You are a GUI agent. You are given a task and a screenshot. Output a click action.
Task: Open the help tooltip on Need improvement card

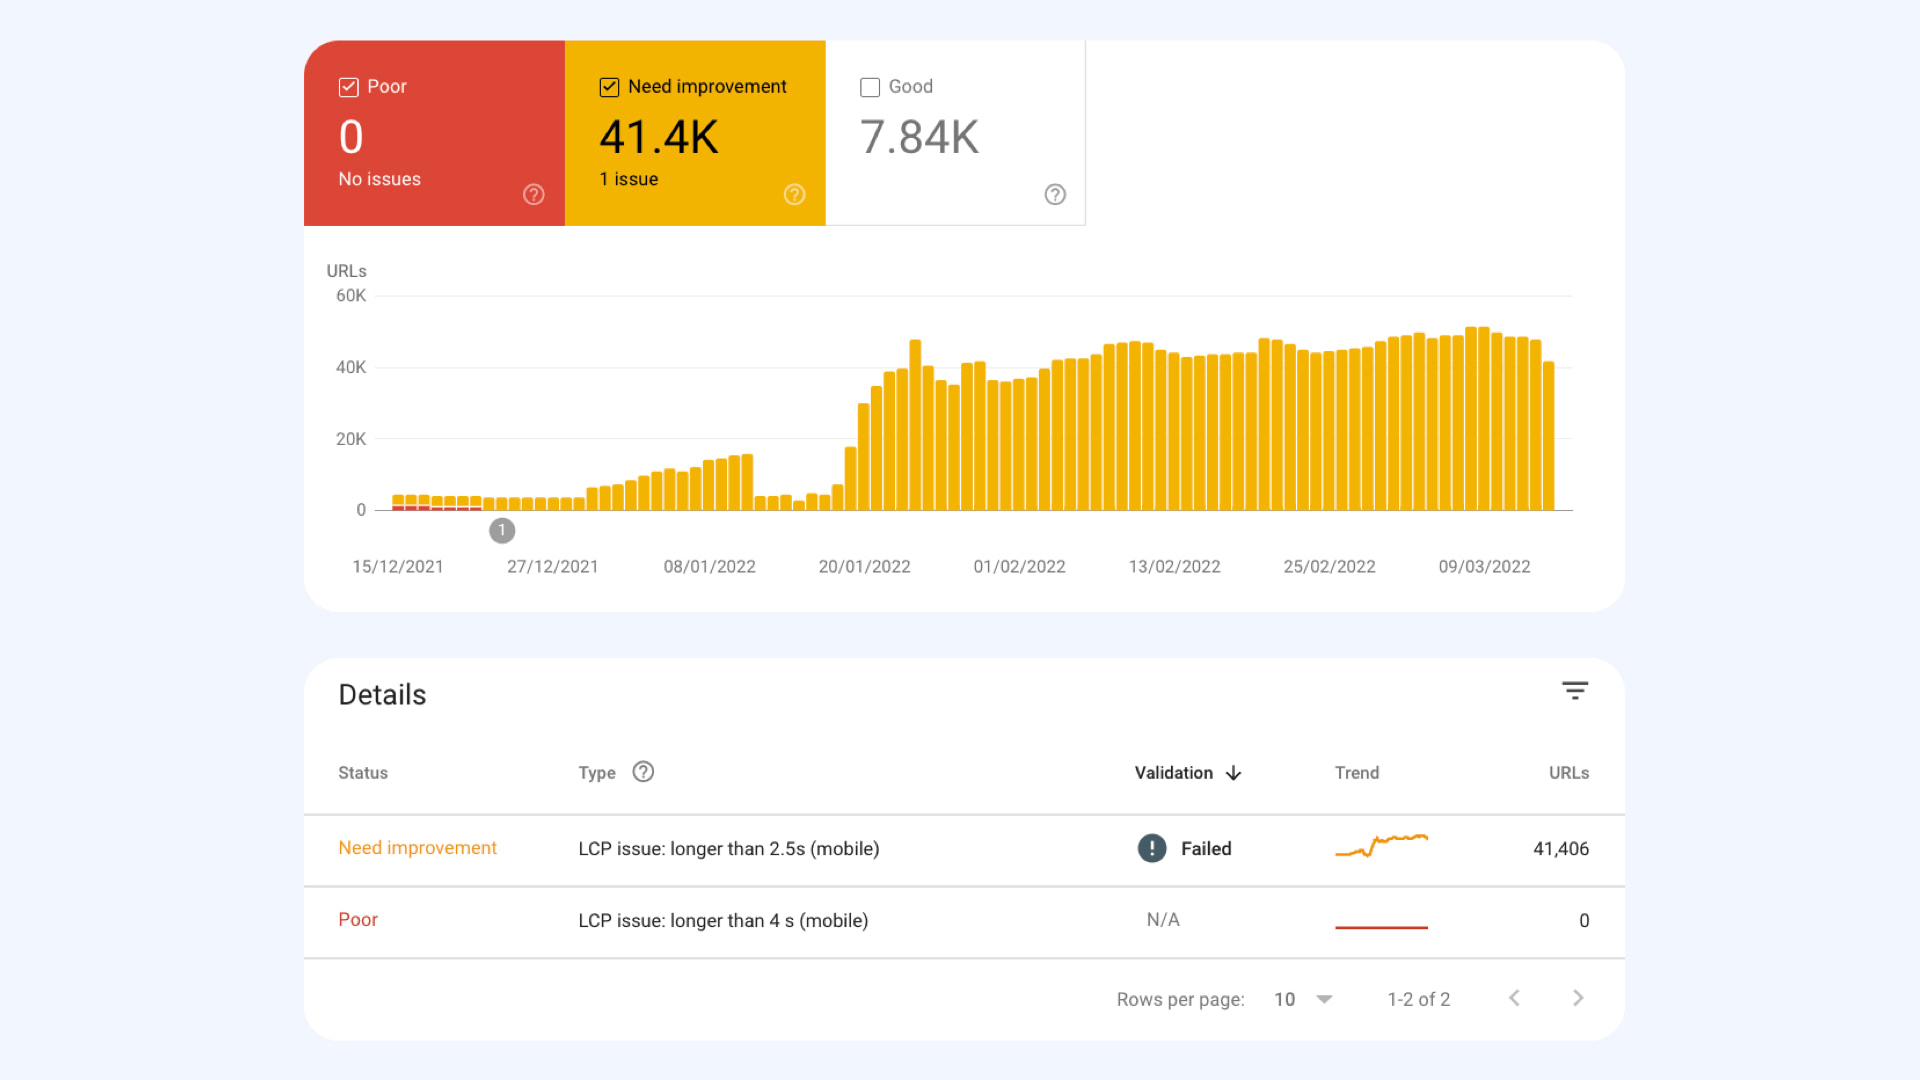pos(794,195)
